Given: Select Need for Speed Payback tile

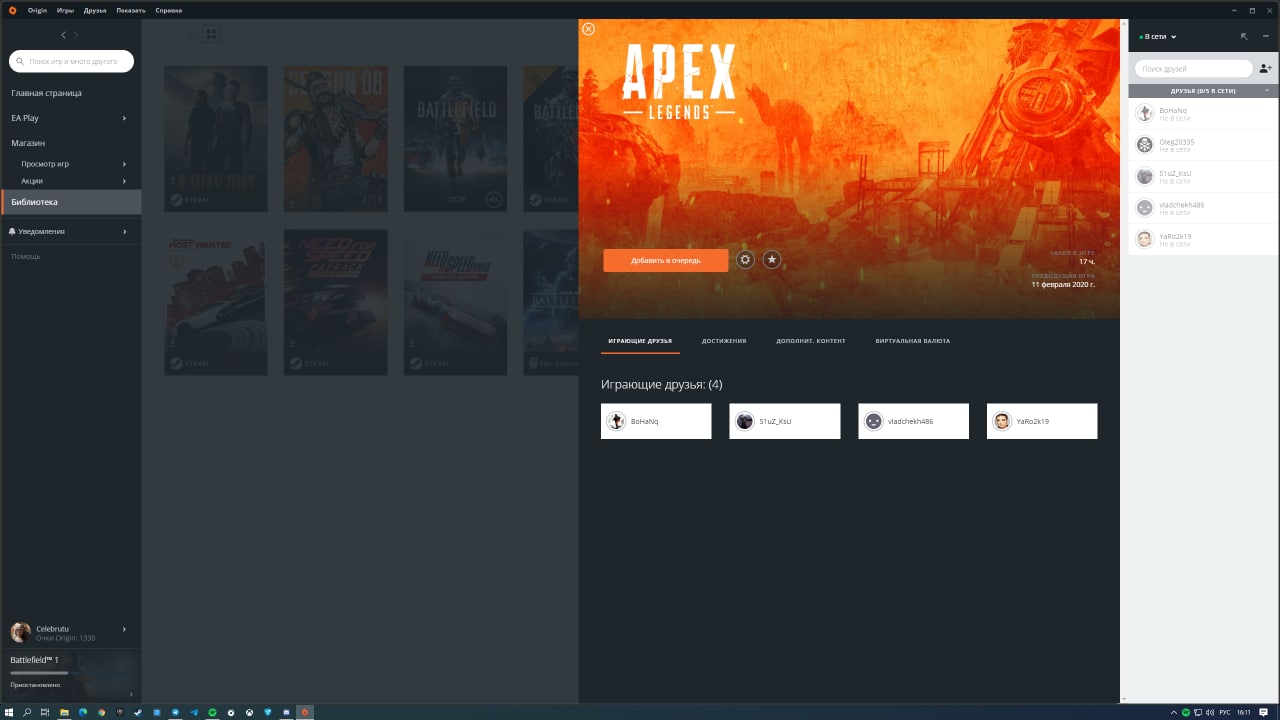Looking at the screenshot, I should coord(336,303).
